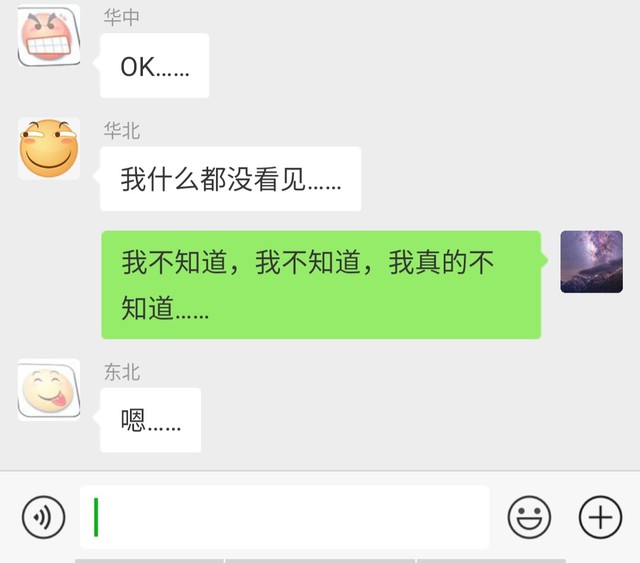This screenshot has width=640, height=563.
Task: Select the 嗯…… message bubble
Action: click(150, 420)
